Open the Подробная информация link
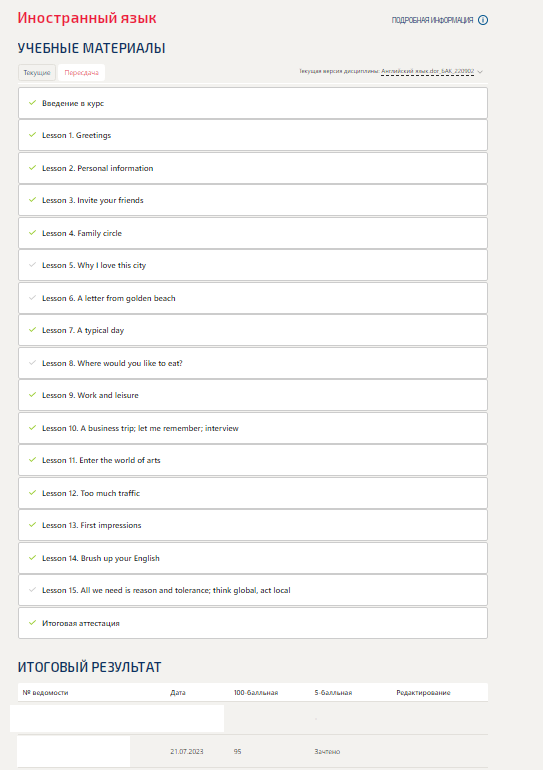This screenshot has width=543, height=770. tap(433, 20)
